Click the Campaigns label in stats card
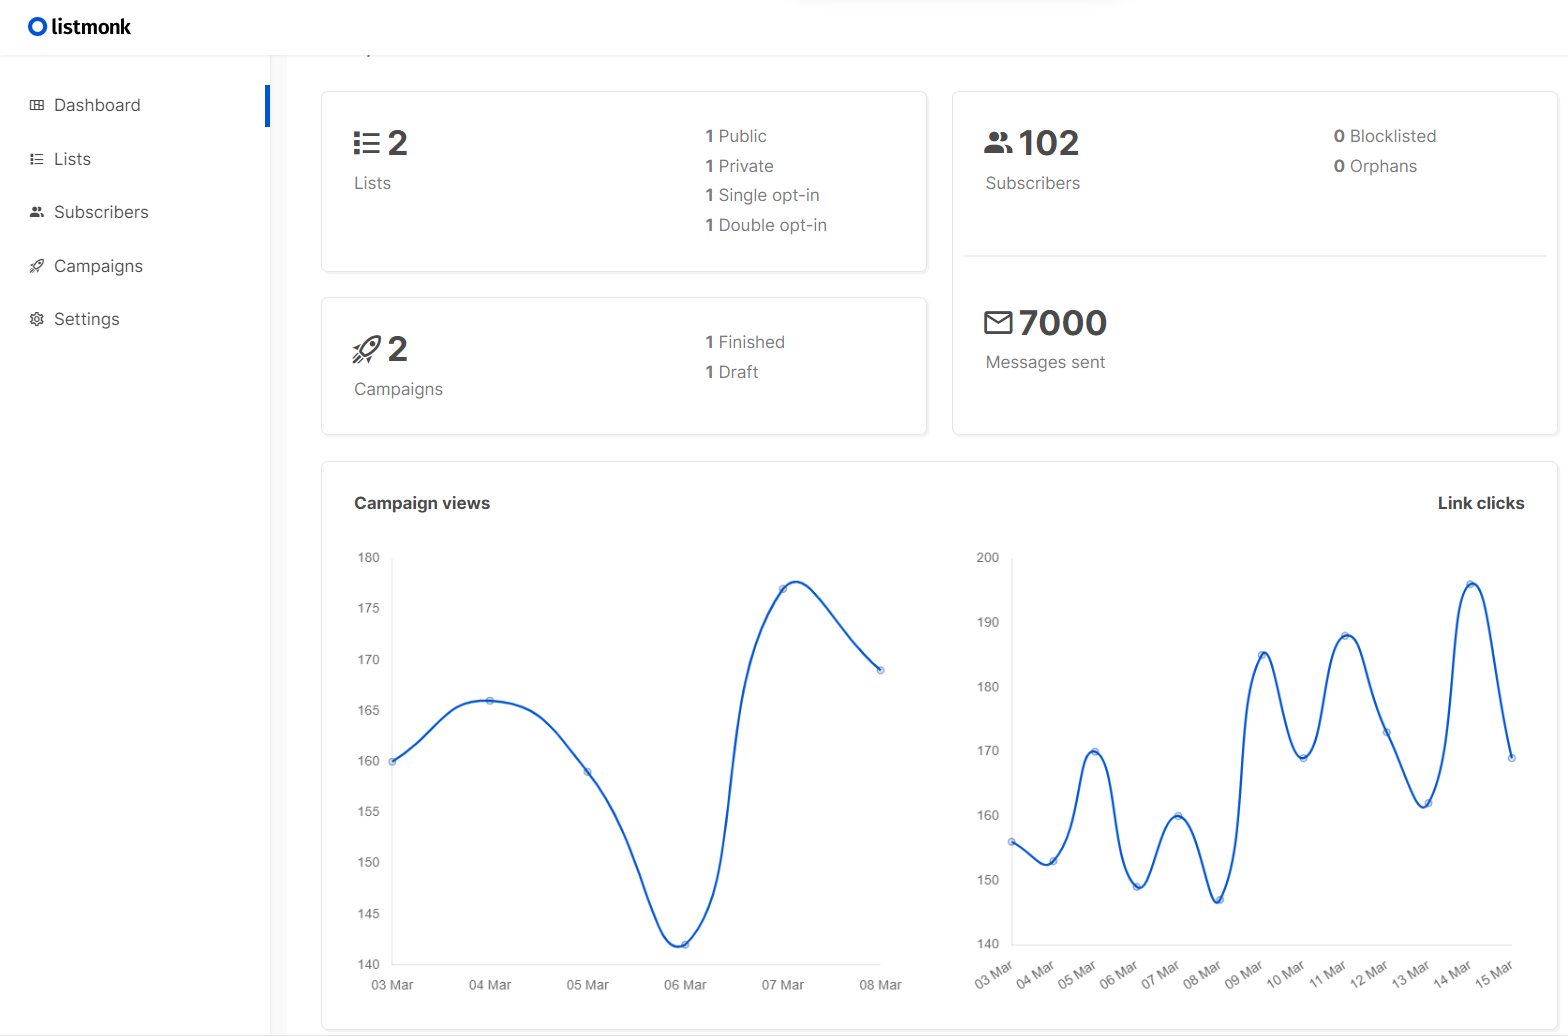This screenshot has height=1036, width=1568. click(398, 389)
